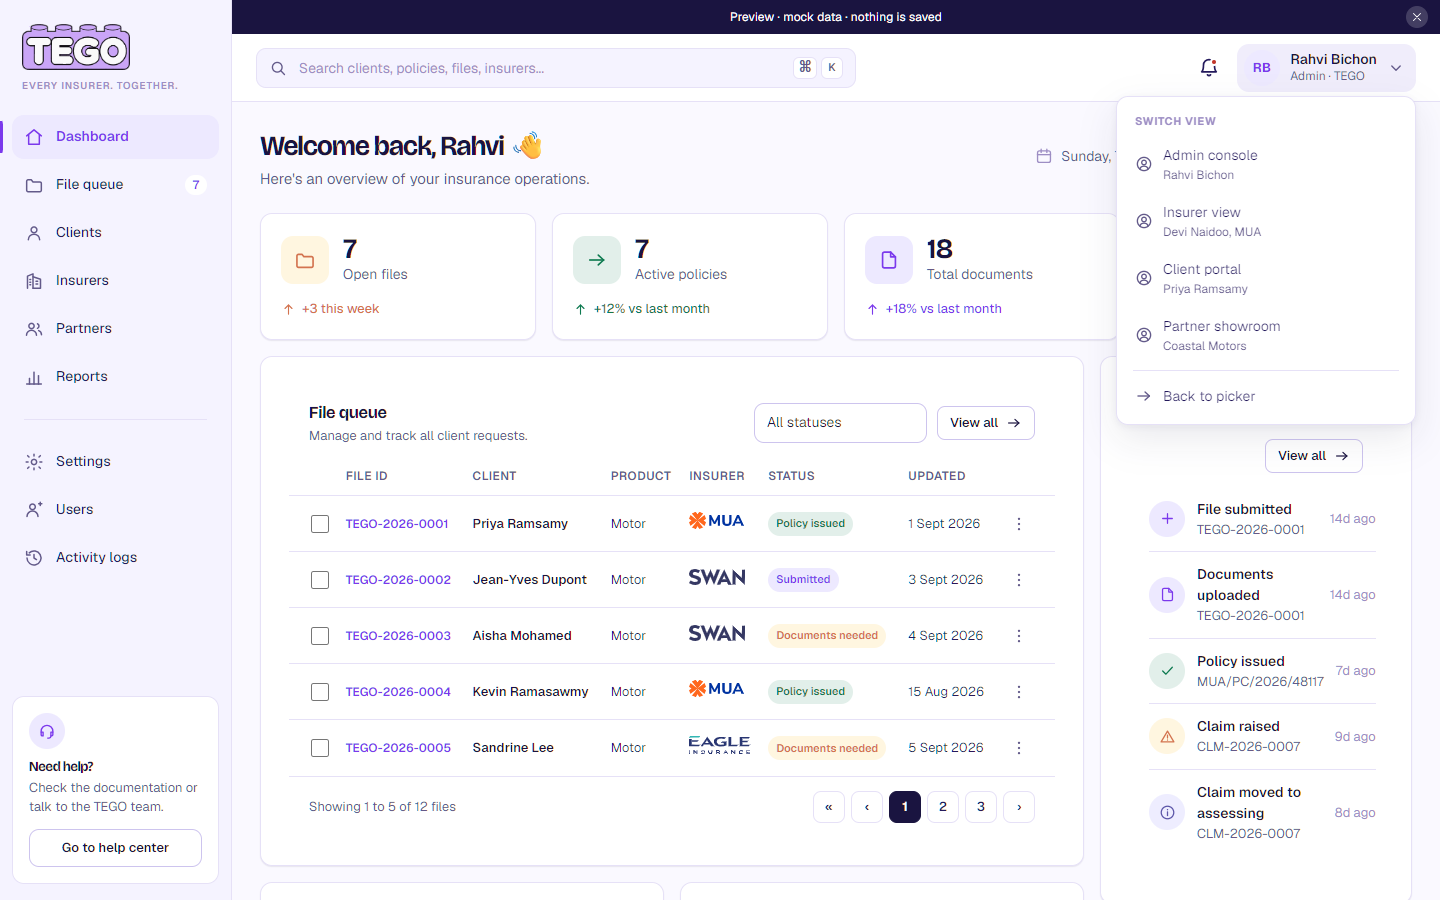Go to page 3 of files
Image resolution: width=1440 pixels, height=900 pixels.
click(x=981, y=807)
